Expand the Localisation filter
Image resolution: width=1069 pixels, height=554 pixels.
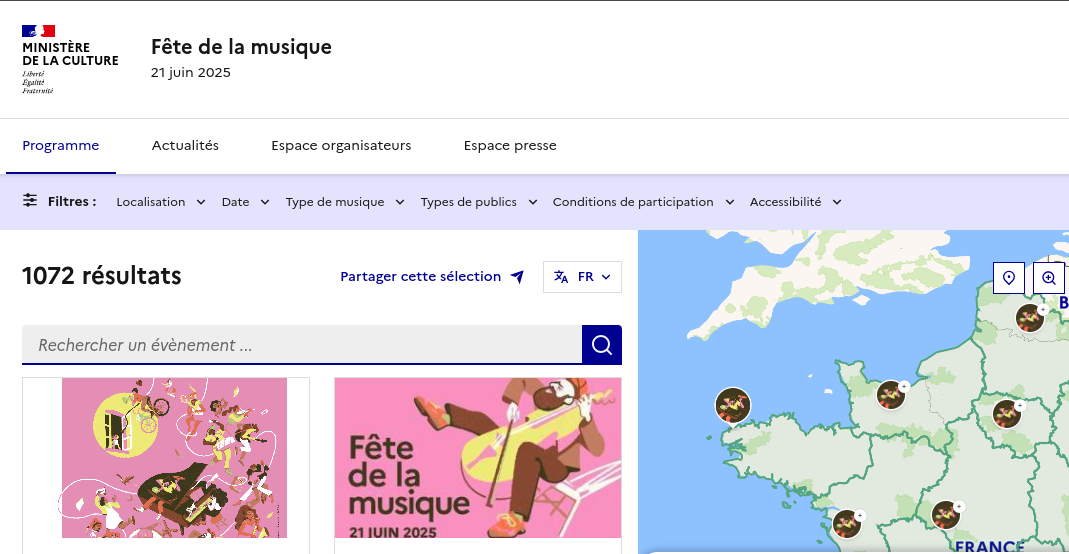click(161, 202)
